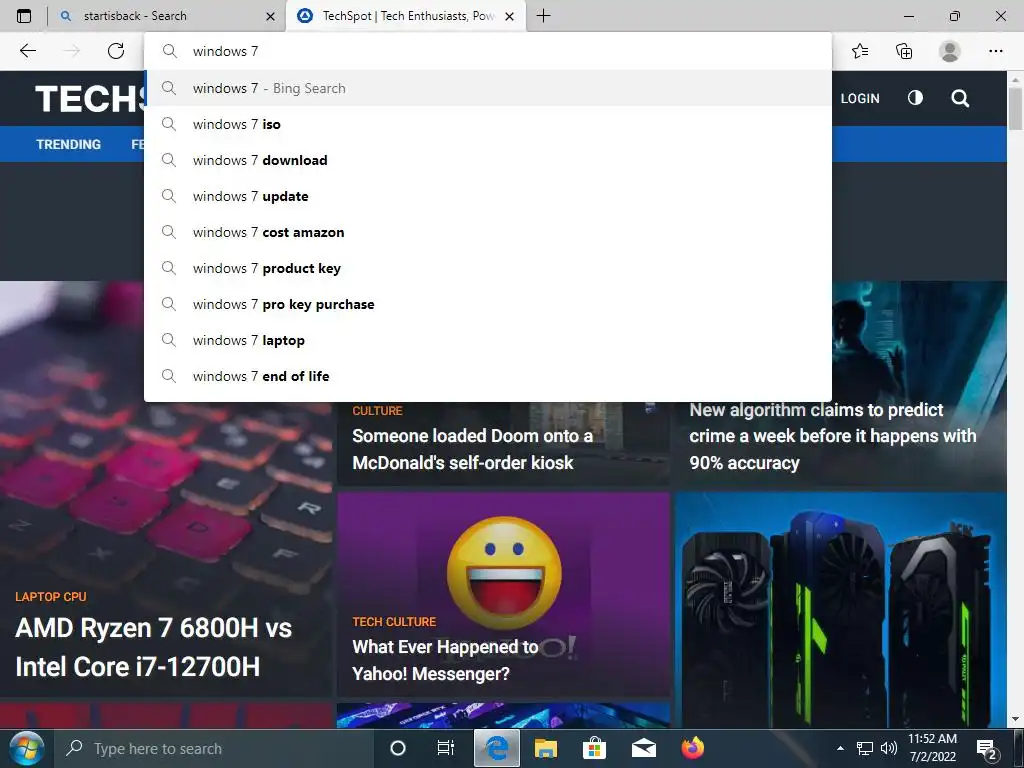Select suggestion windows 7 download
This screenshot has width=1024, height=768.
point(488,160)
